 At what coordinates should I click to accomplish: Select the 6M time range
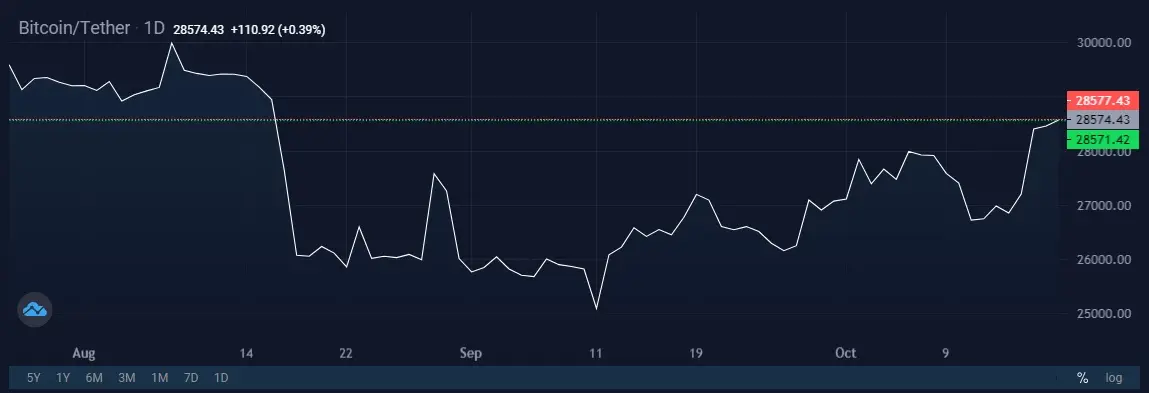click(x=94, y=378)
